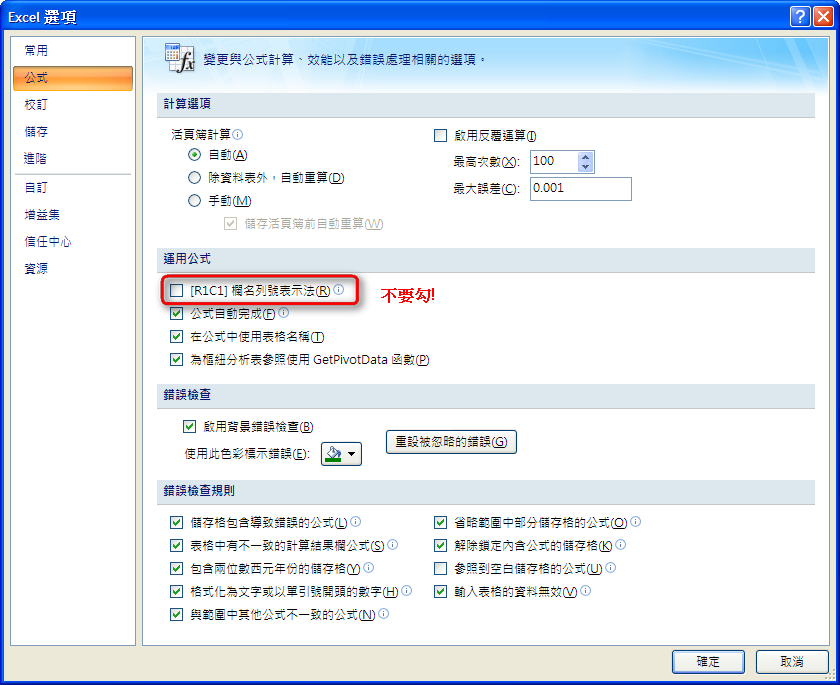The width and height of the screenshot is (840, 685).
Task: Open the 資源 category
Action: point(72,268)
